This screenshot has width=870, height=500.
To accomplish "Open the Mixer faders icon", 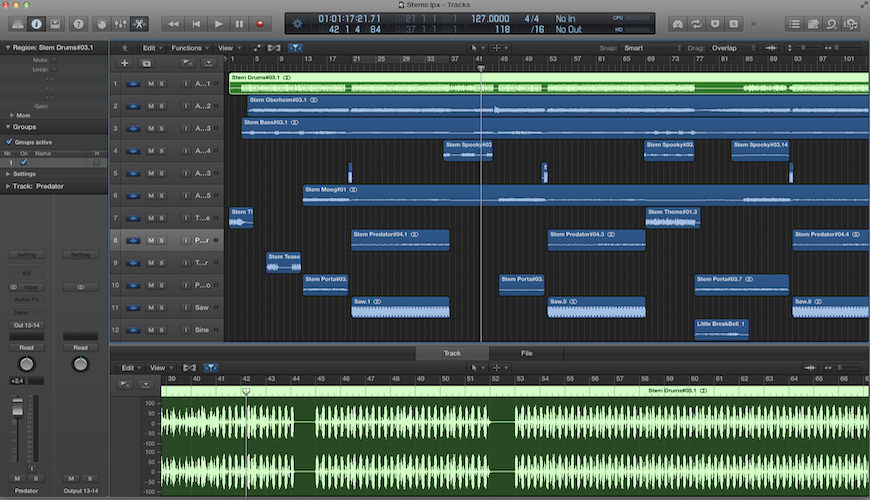I will (120, 24).
